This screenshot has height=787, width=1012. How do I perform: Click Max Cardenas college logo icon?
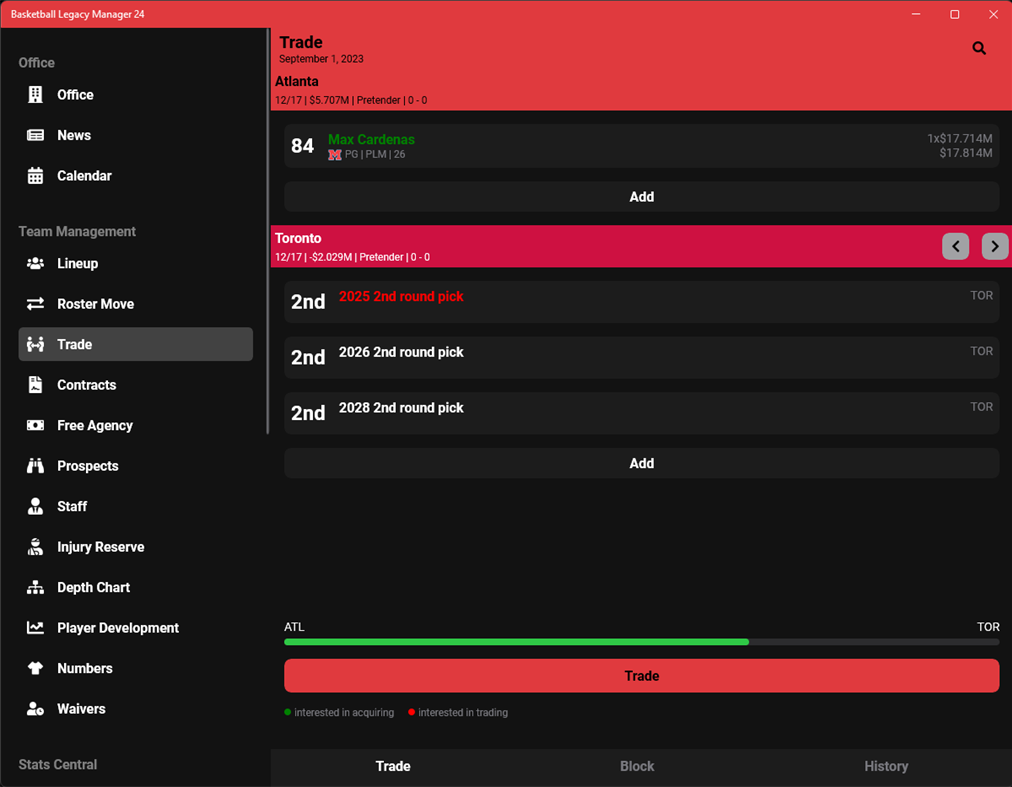334,155
